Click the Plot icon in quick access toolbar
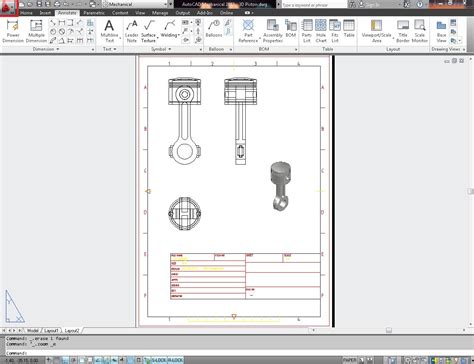Screen dimensions: 474x364 pos(57,4)
